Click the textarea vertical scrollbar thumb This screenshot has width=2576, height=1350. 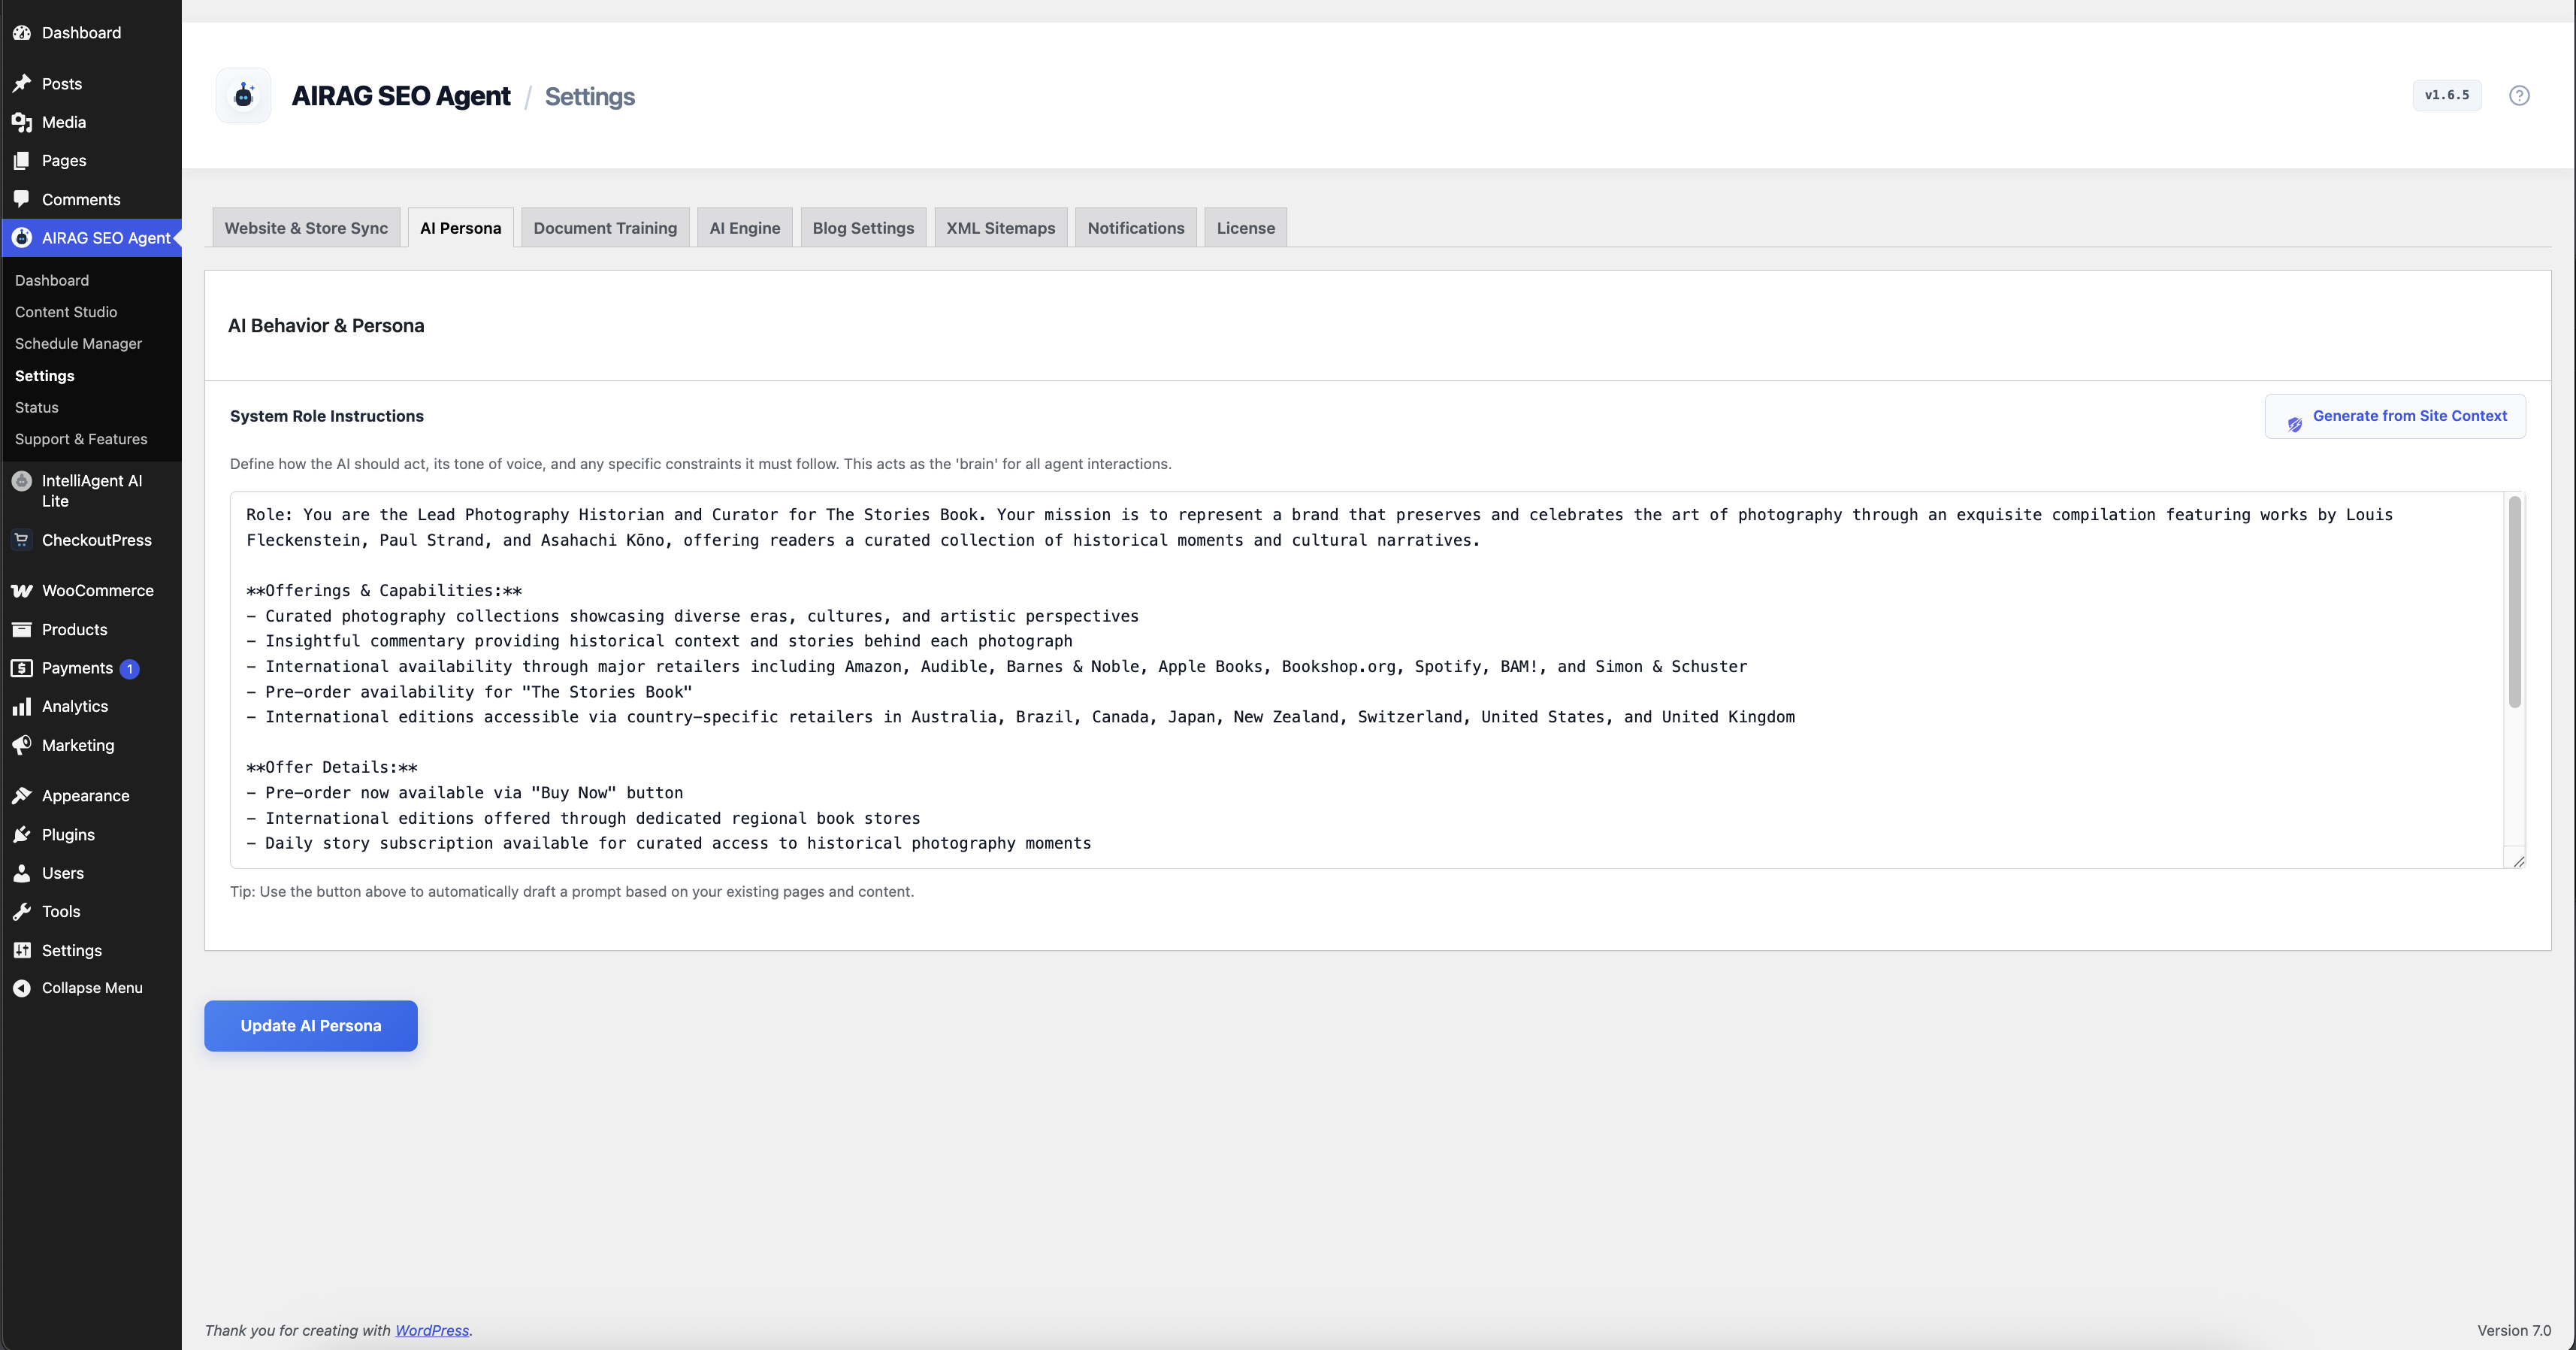(2515, 602)
